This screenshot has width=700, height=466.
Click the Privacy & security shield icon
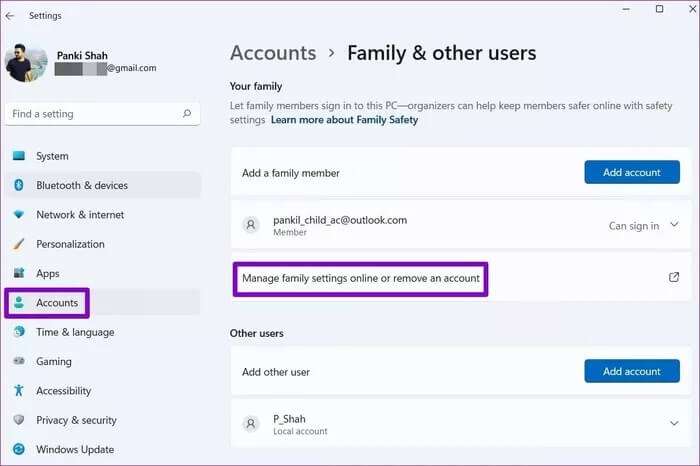(19, 420)
